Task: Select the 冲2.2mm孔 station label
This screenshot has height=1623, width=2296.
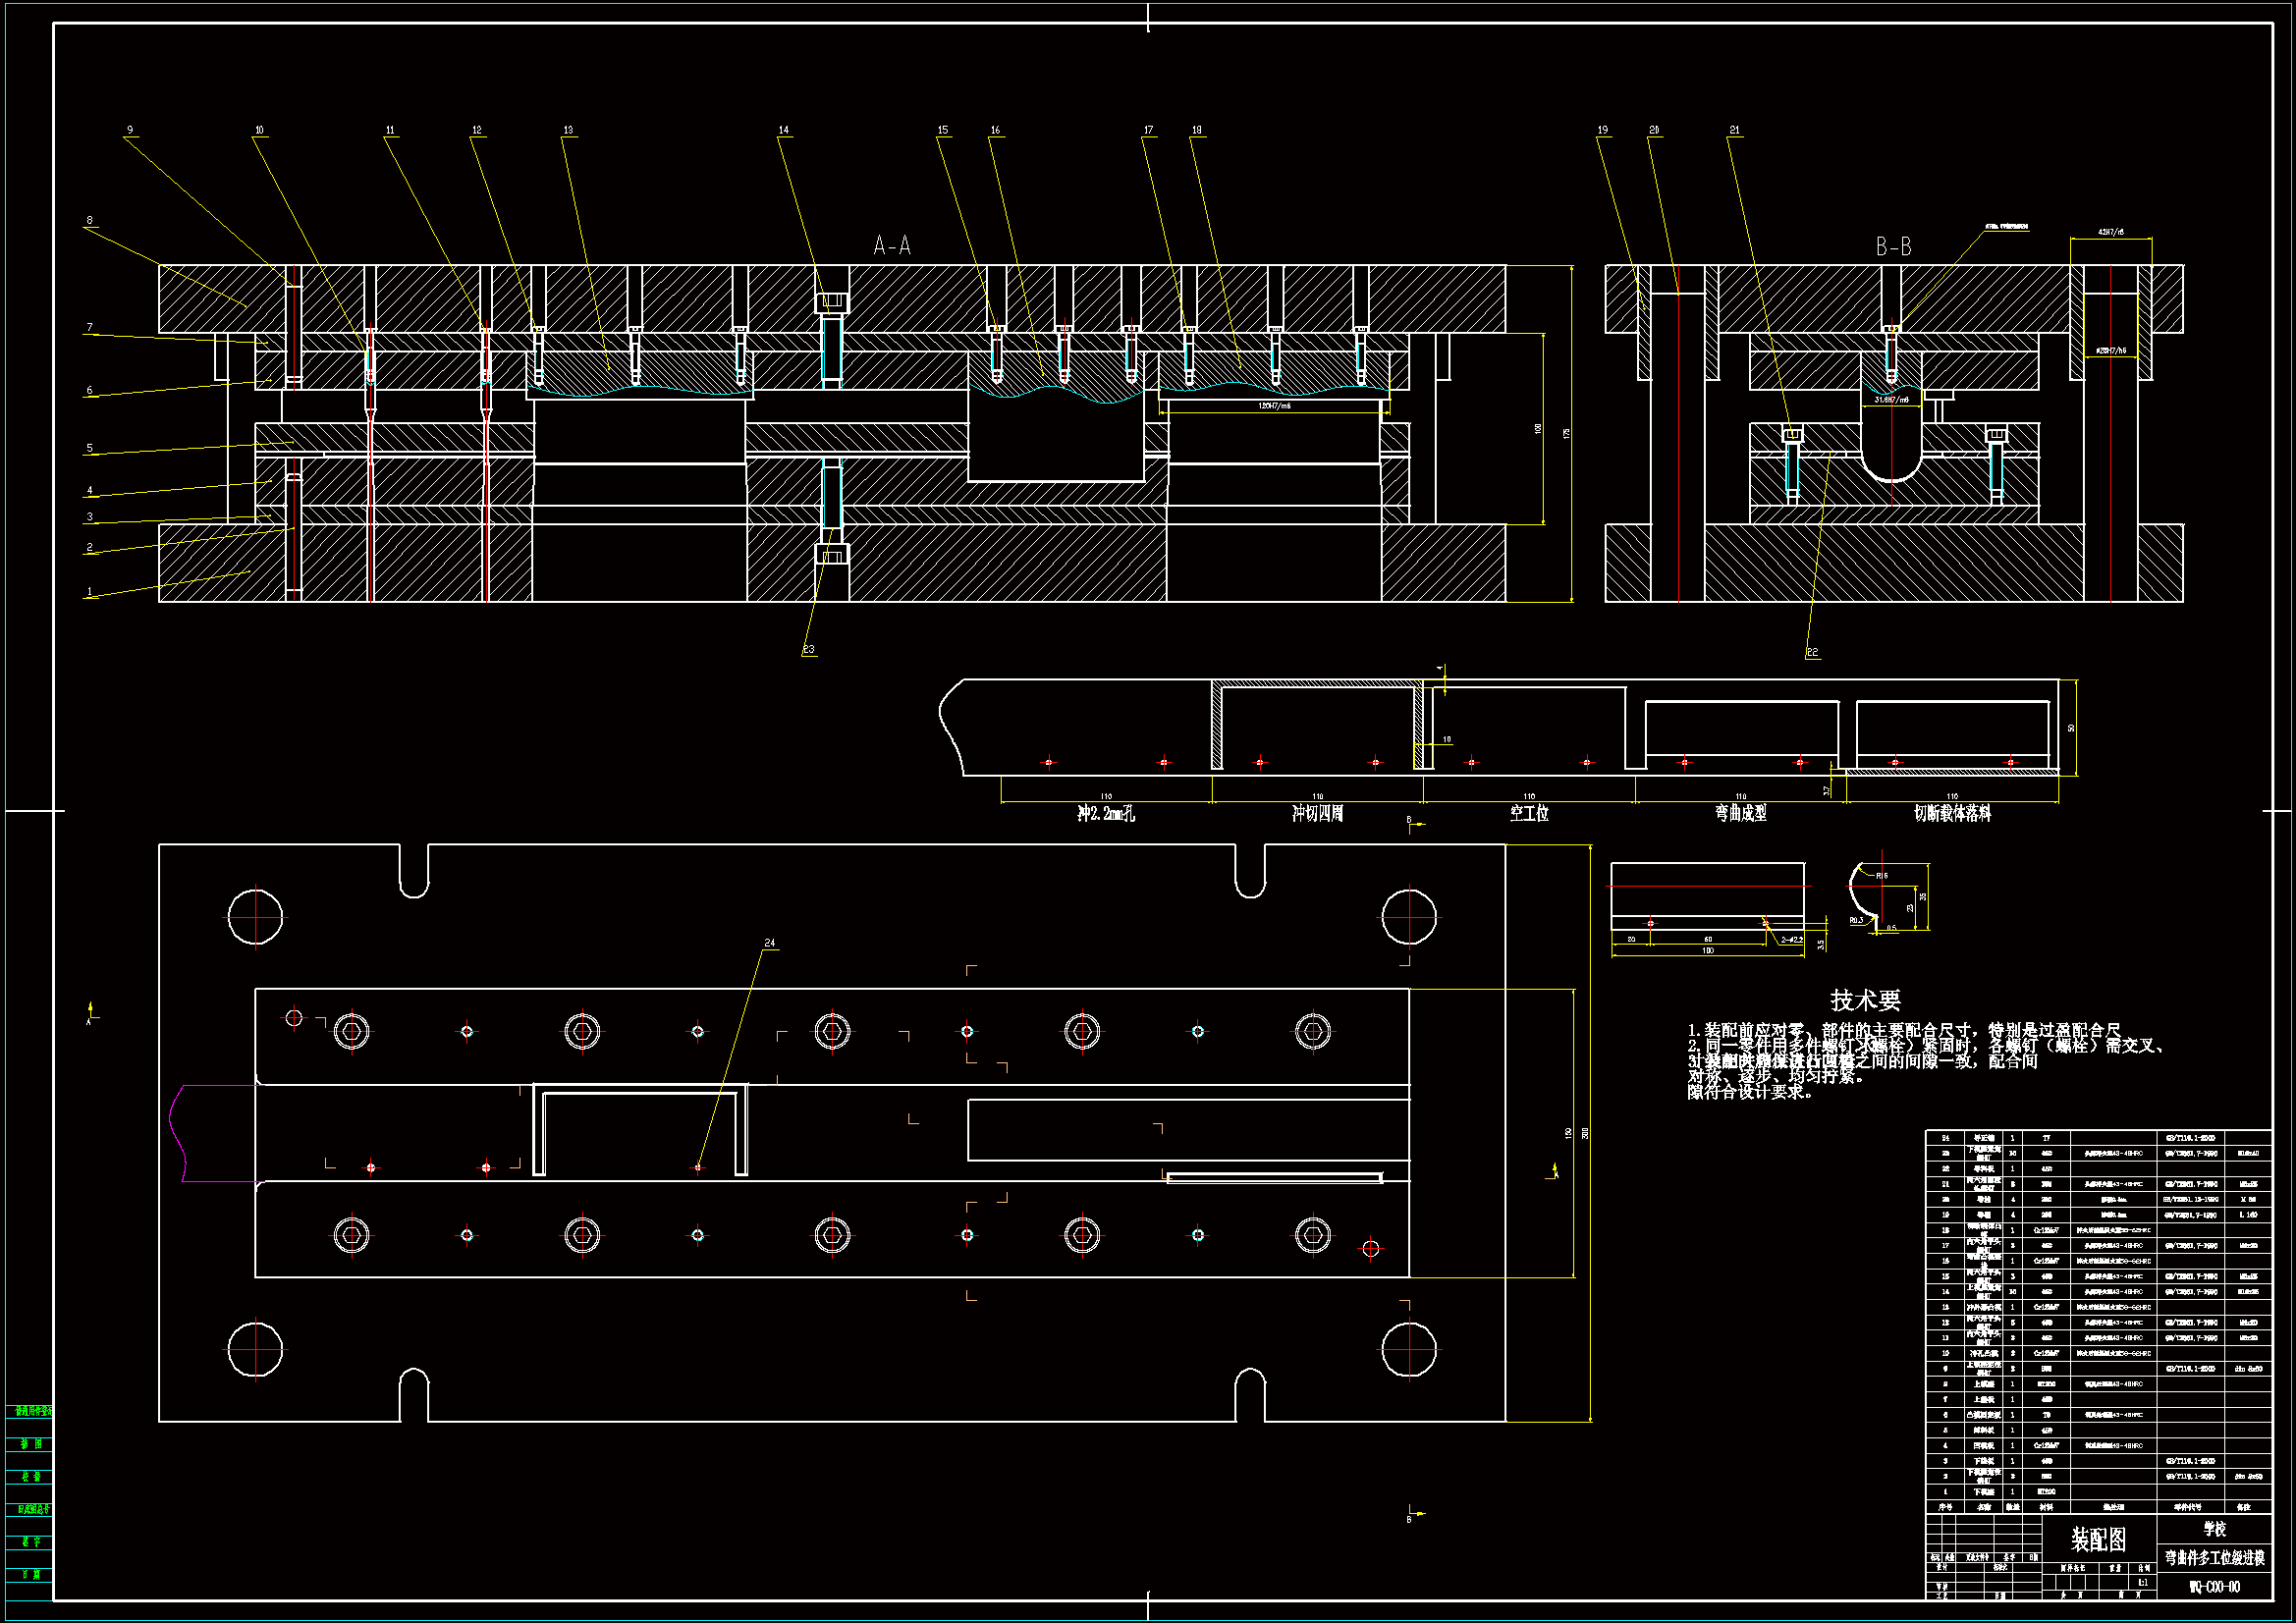Action: [1105, 814]
